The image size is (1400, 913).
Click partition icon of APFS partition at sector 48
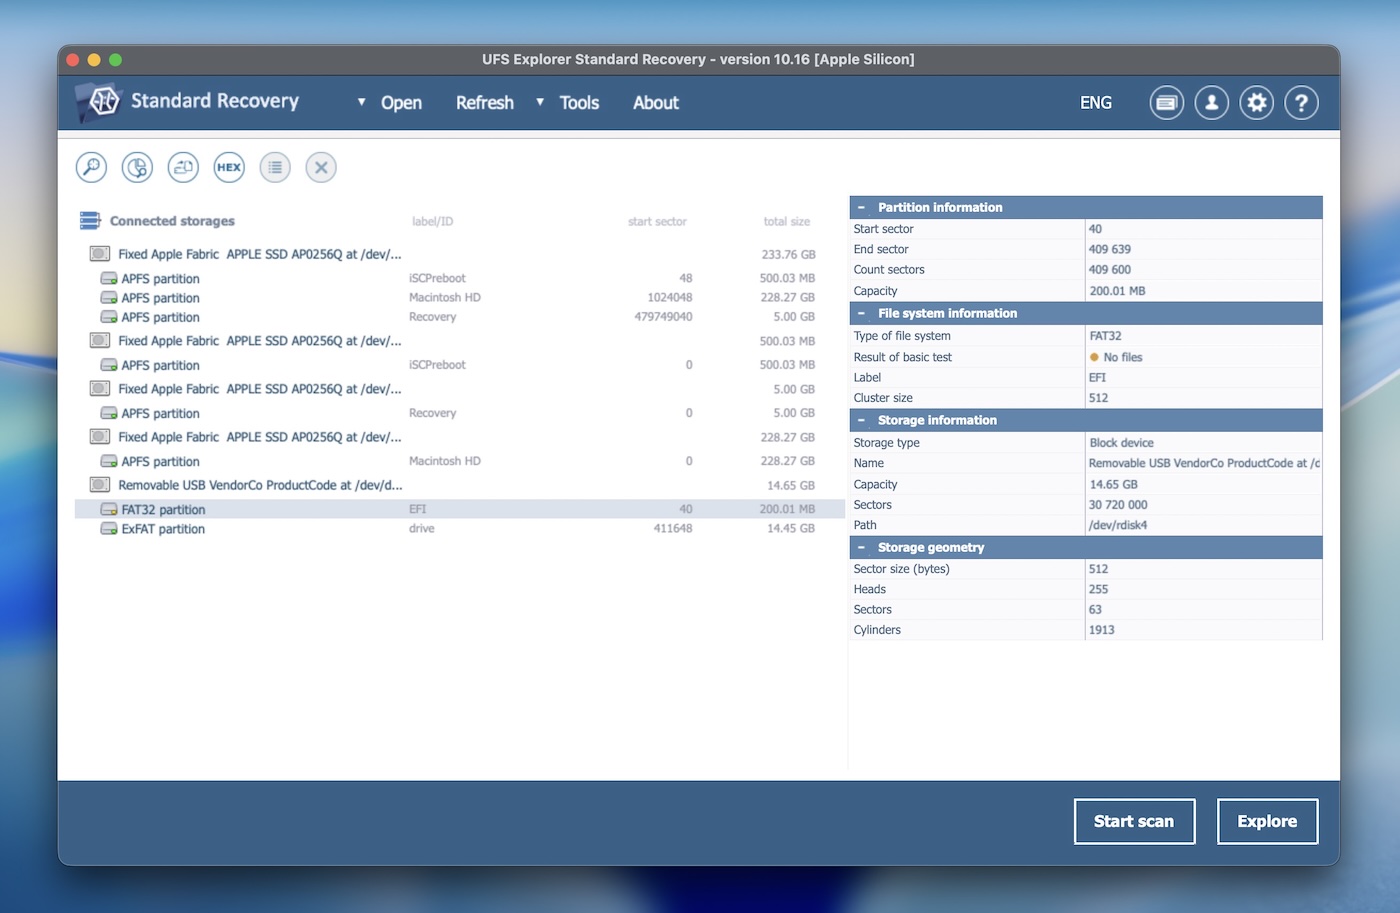tap(109, 278)
